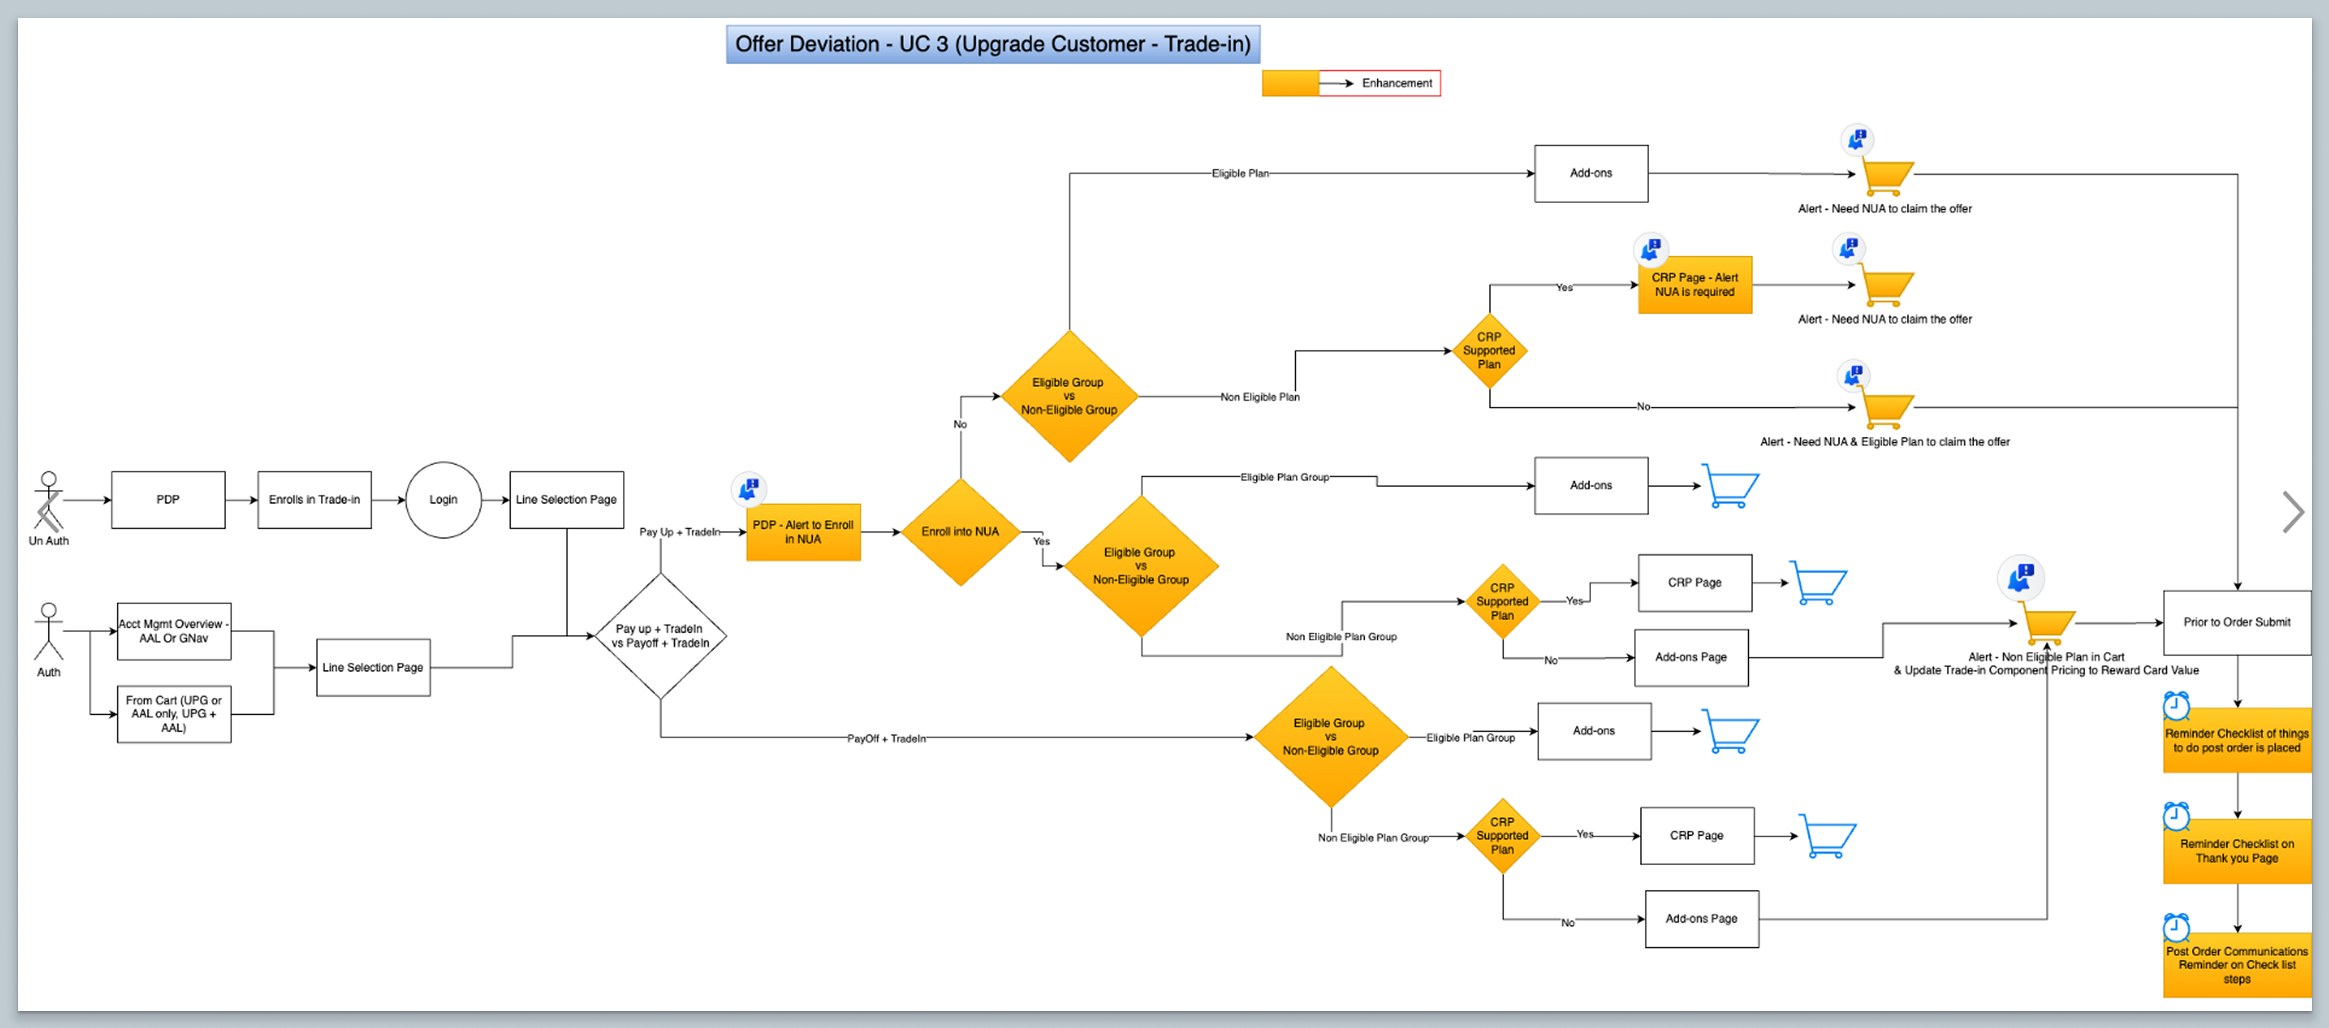Go to previous image with left chevron

pyautogui.click(x=48, y=512)
